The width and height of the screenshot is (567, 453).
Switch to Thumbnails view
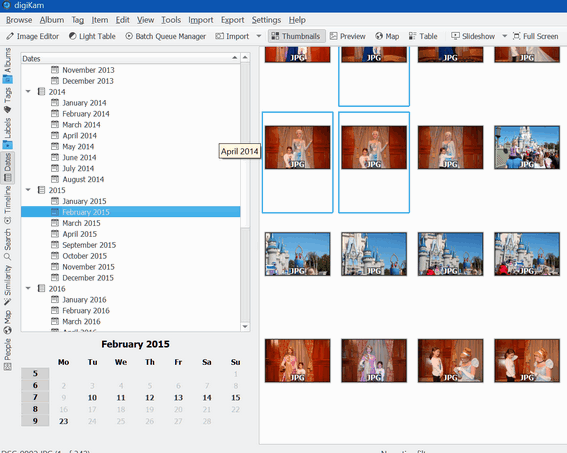click(x=296, y=36)
